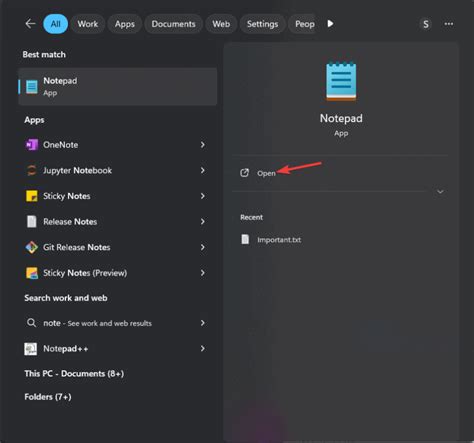Click the Notepad title in preview pane
Image resolution: width=474 pixels, height=443 pixels.
[x=341, y=118]
